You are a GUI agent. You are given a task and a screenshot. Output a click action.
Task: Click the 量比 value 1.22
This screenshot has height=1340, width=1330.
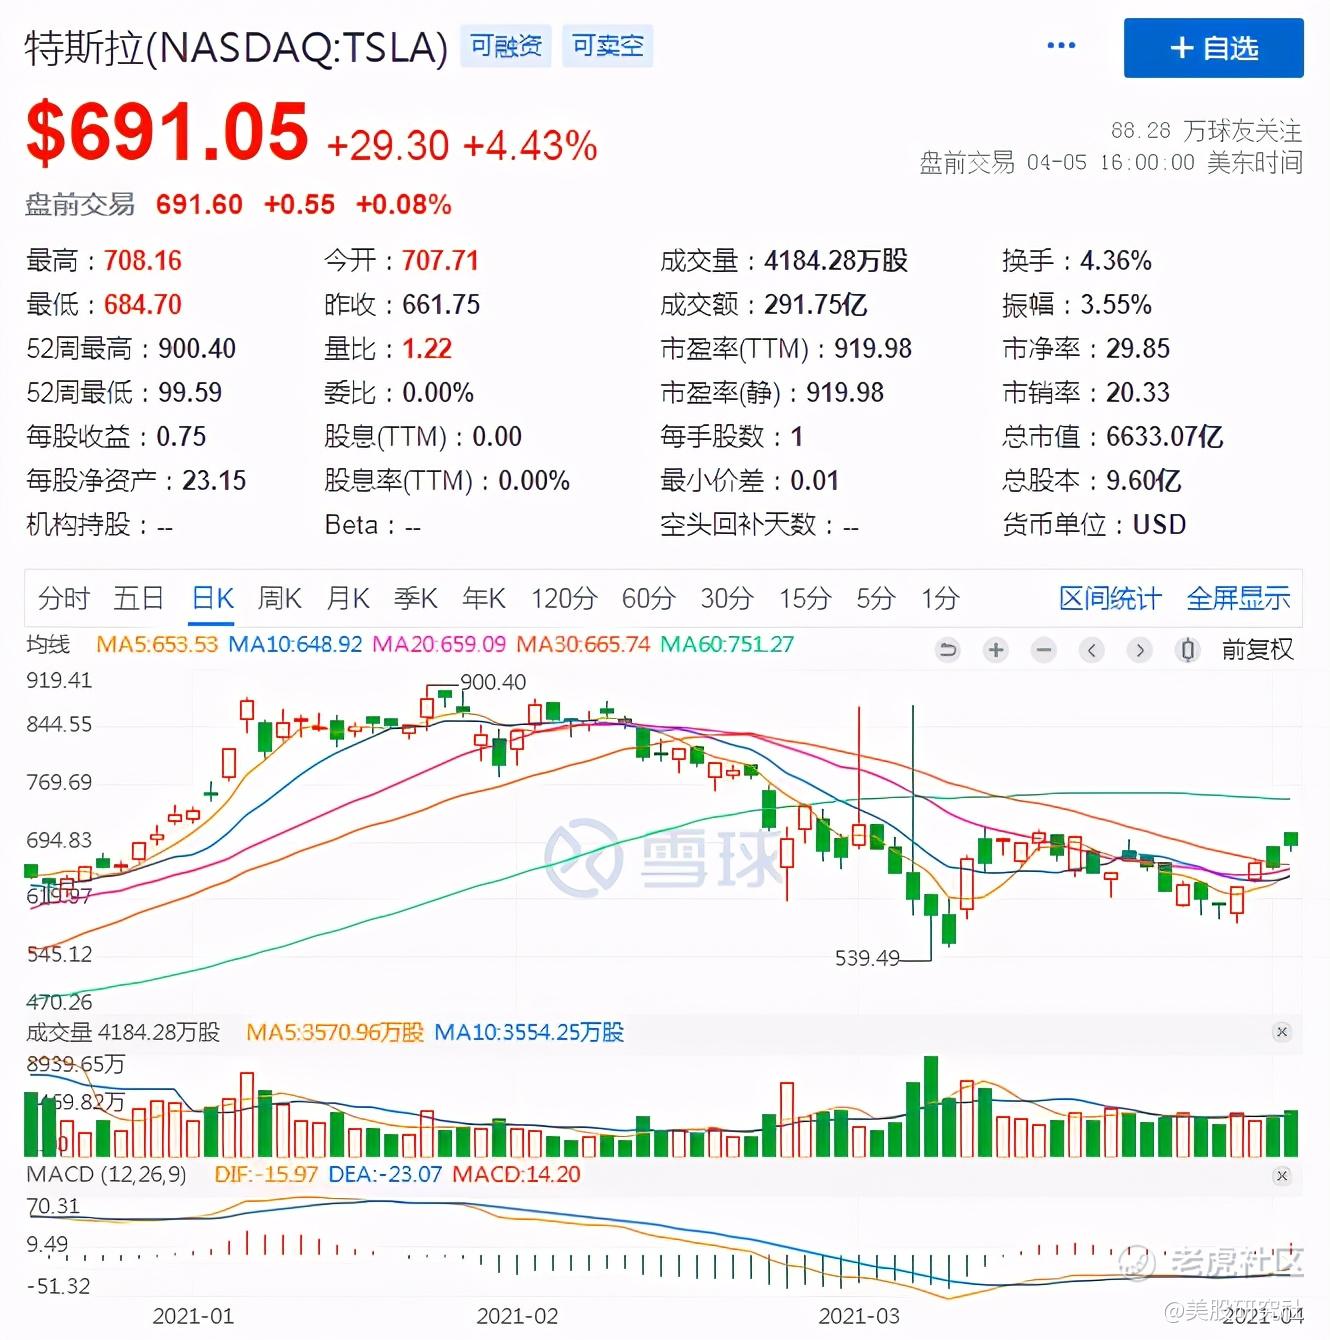[x=427, y=349]
